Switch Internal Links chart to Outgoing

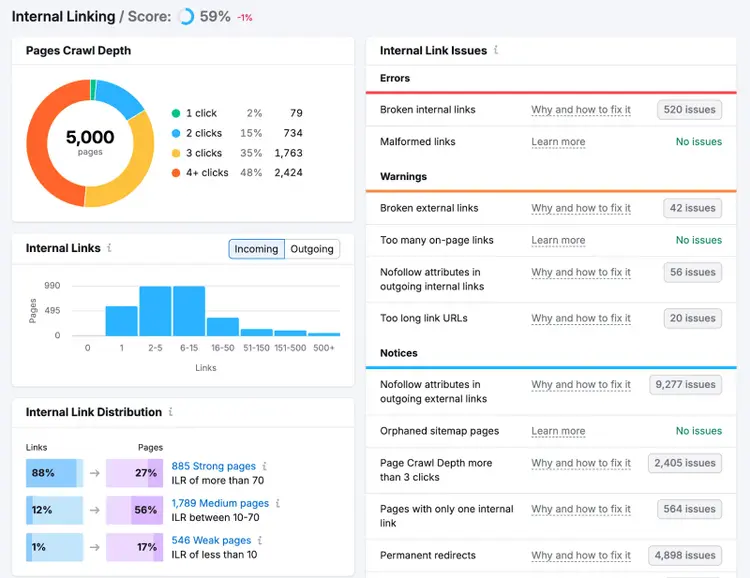click(x=312, y=249)
